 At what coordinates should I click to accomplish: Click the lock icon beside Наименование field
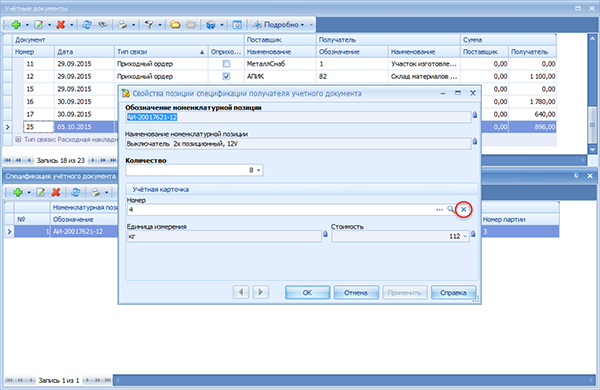point(474,141)
